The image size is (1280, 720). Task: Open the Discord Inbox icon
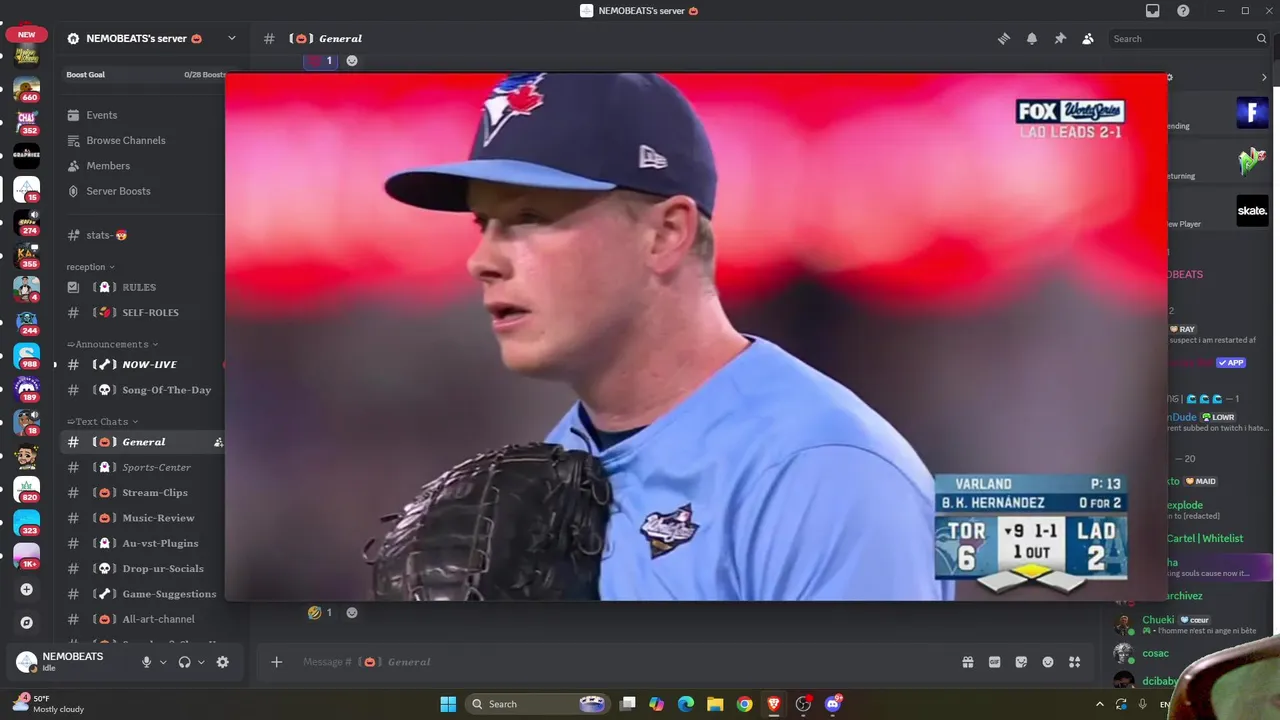point(1153,11)
